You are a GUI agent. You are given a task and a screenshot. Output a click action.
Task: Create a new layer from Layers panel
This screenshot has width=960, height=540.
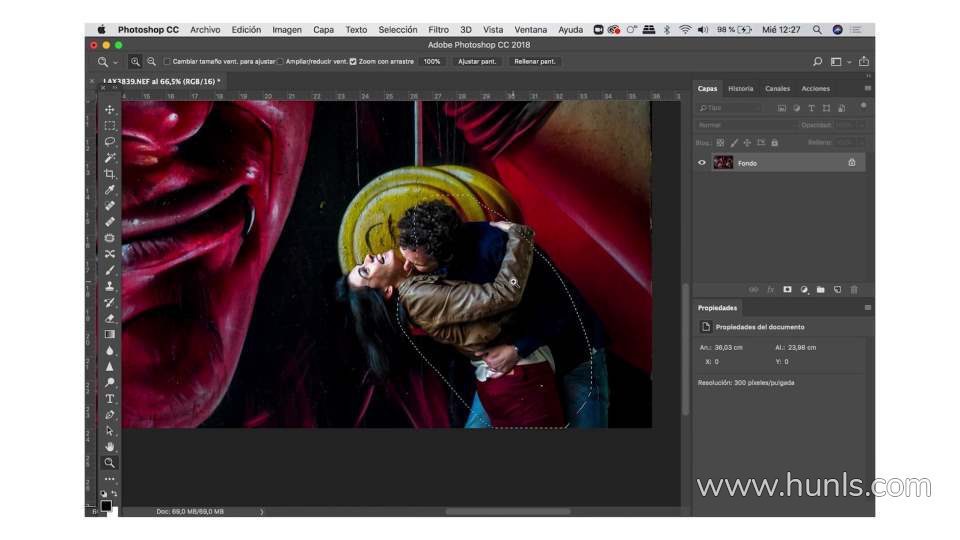(x=837, y=290)
